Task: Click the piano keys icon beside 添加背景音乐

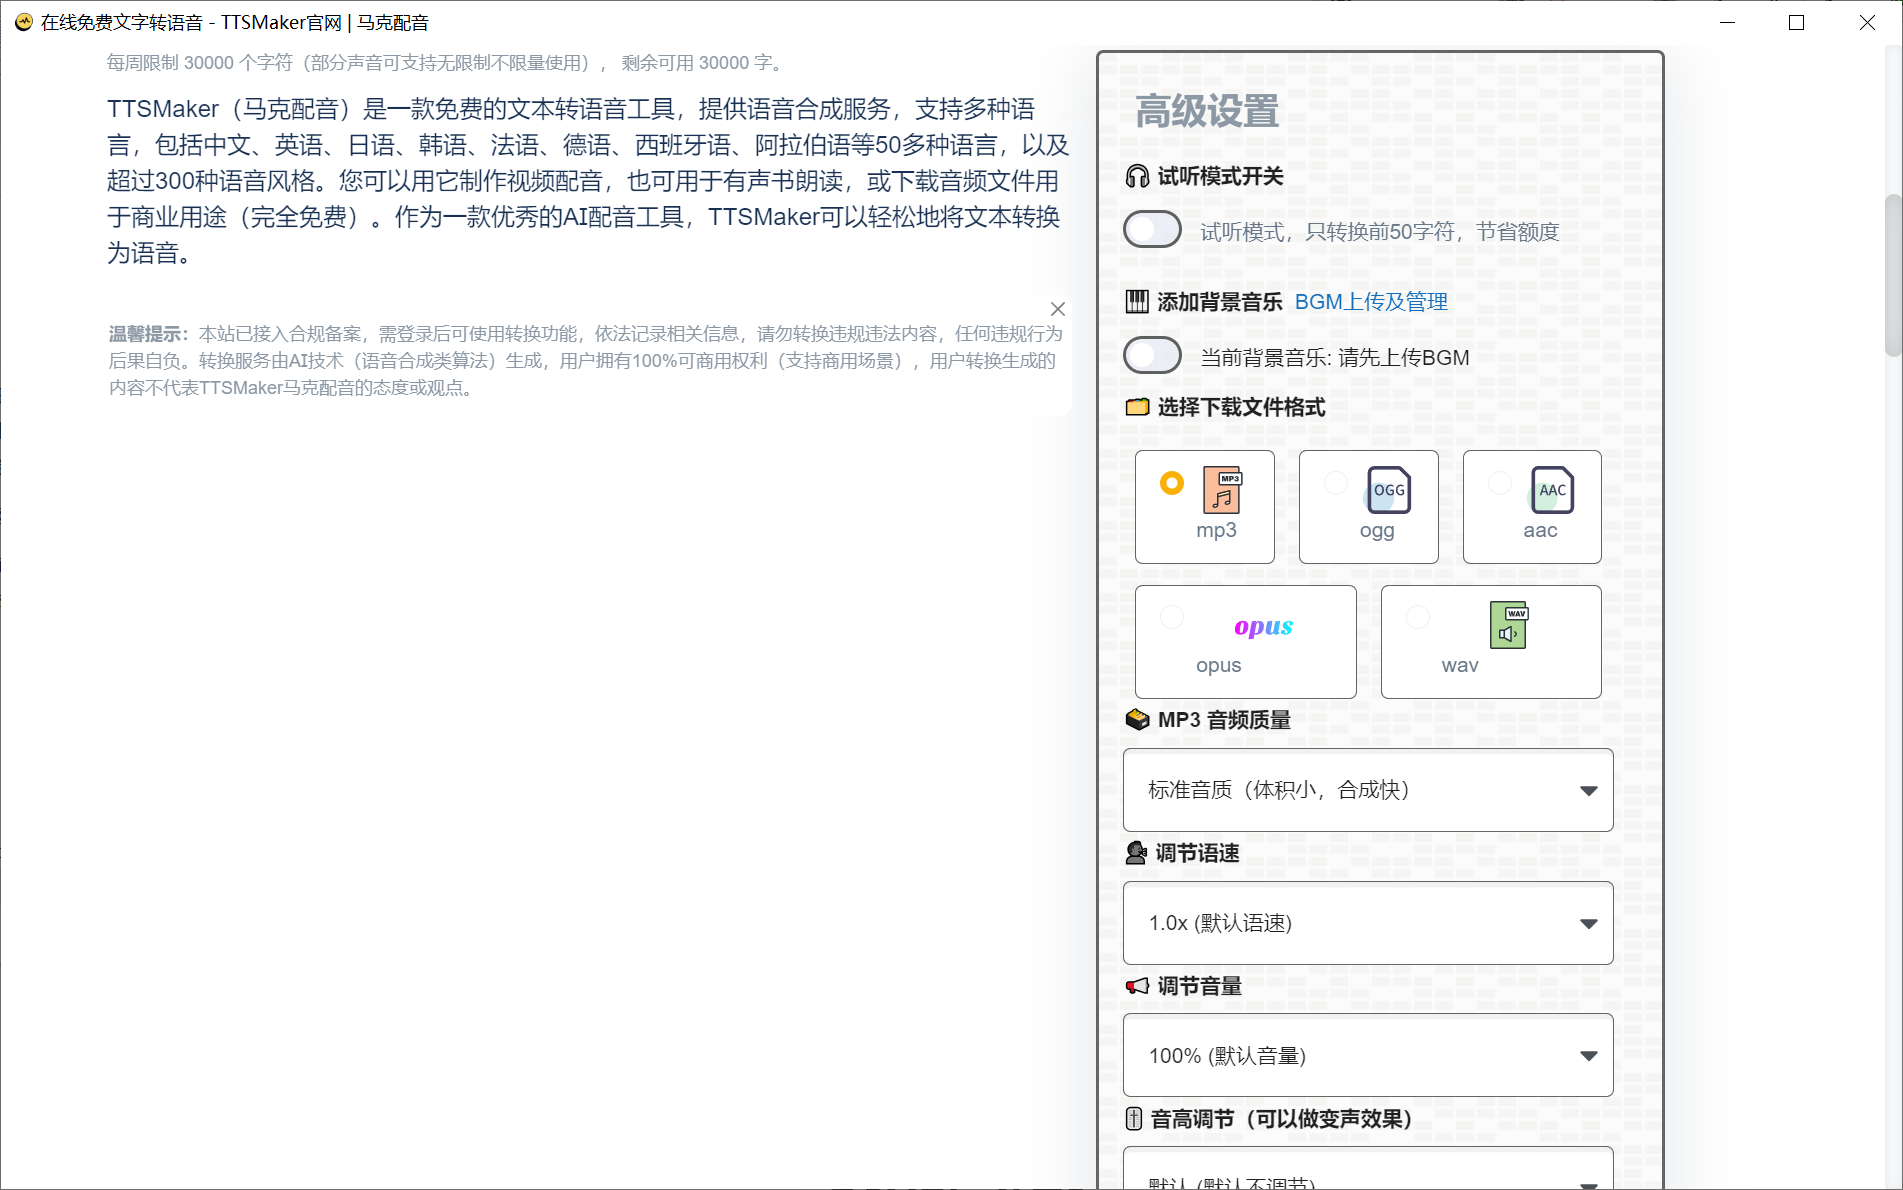Action: [1137, 302]
